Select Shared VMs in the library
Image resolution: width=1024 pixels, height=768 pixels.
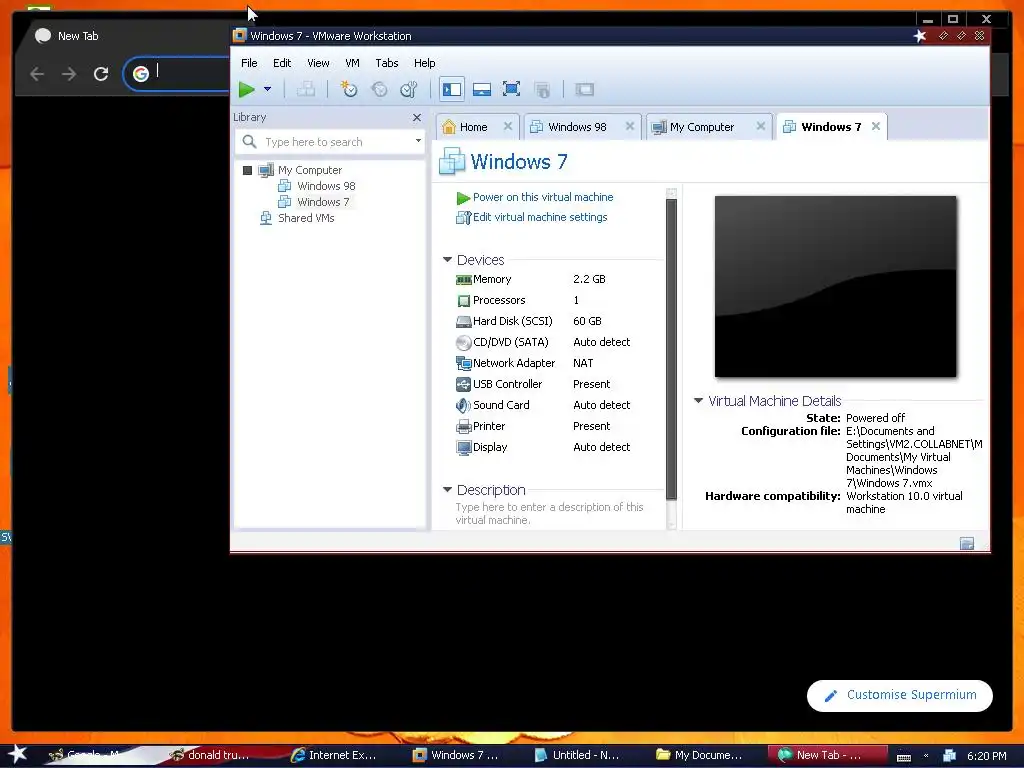pos(298,218)
